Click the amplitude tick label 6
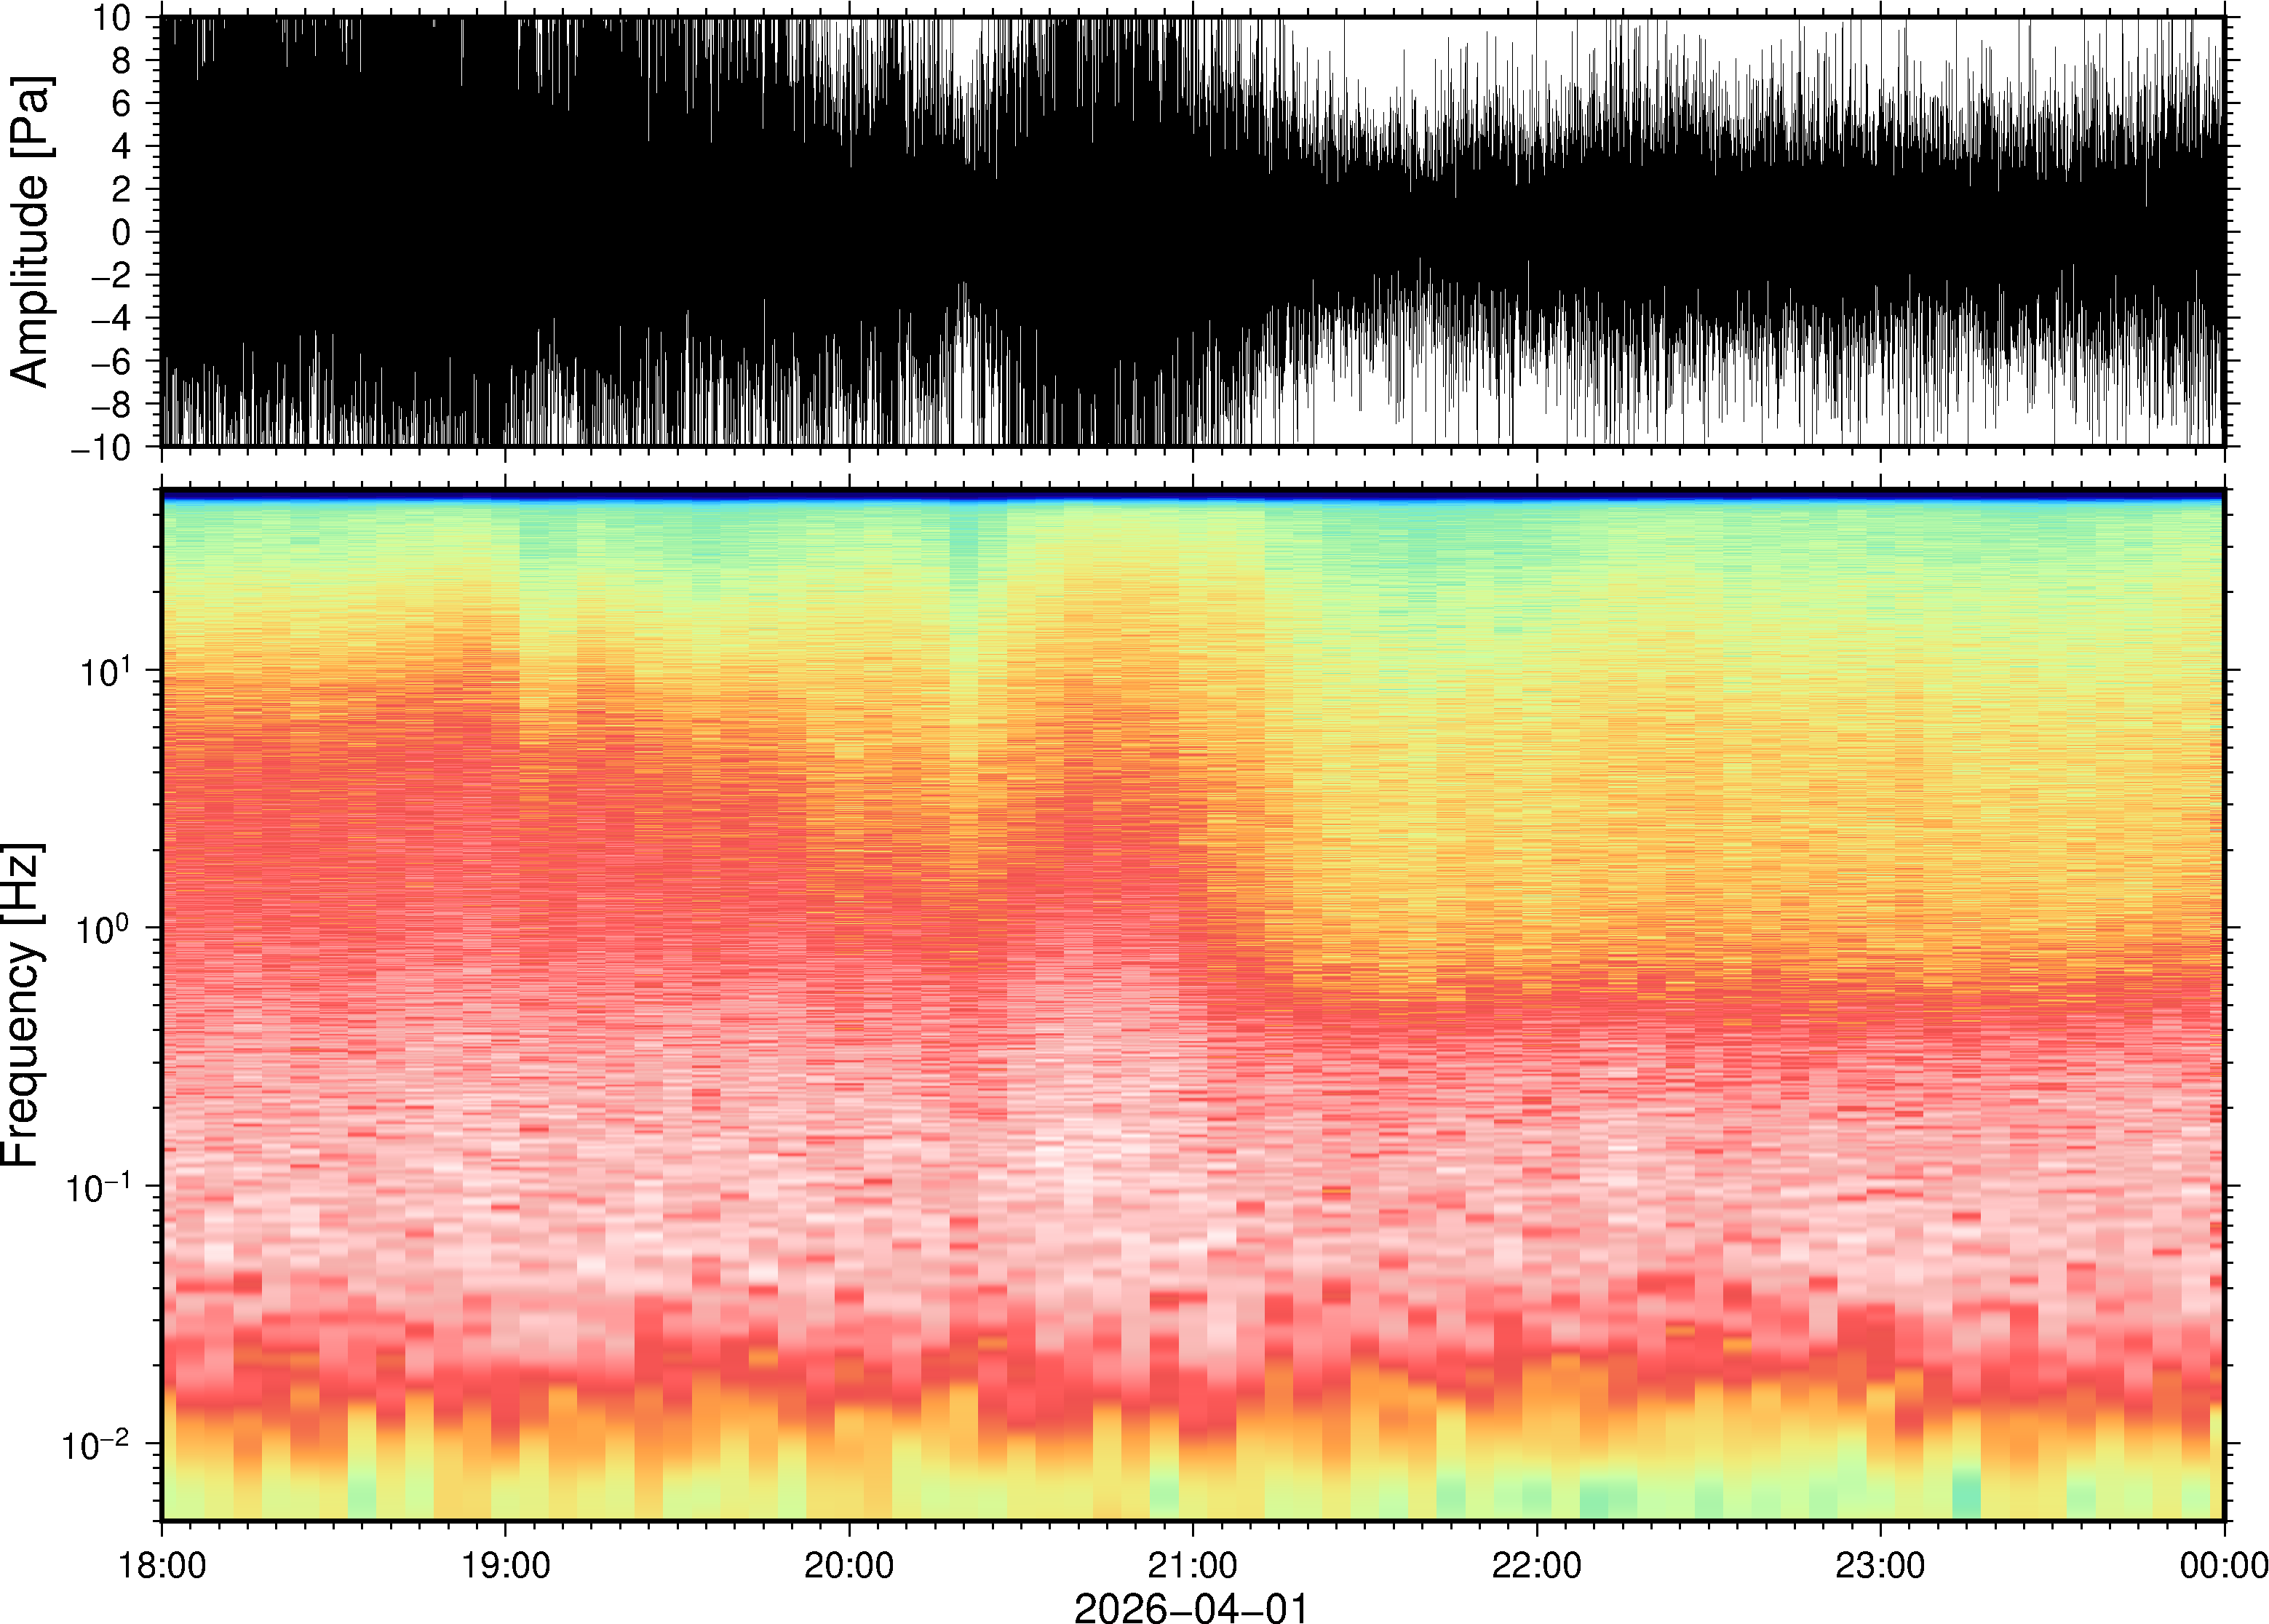The image size is (2269, 1624). click(121, 103)
